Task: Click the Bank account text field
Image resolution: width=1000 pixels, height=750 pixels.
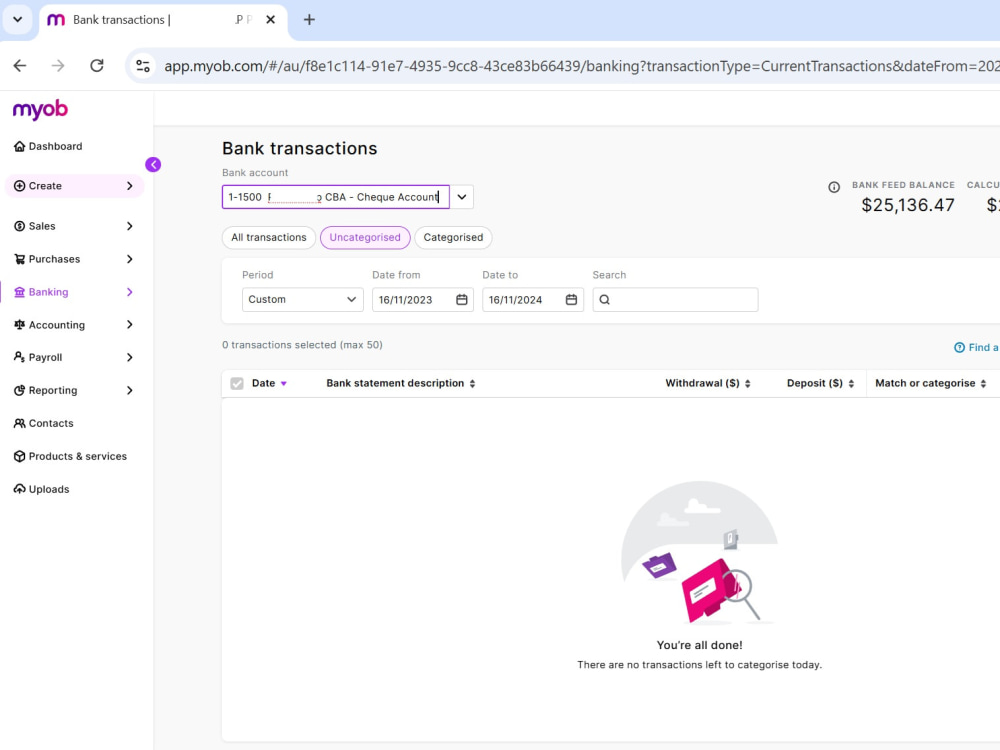Action: click(335, 197)
